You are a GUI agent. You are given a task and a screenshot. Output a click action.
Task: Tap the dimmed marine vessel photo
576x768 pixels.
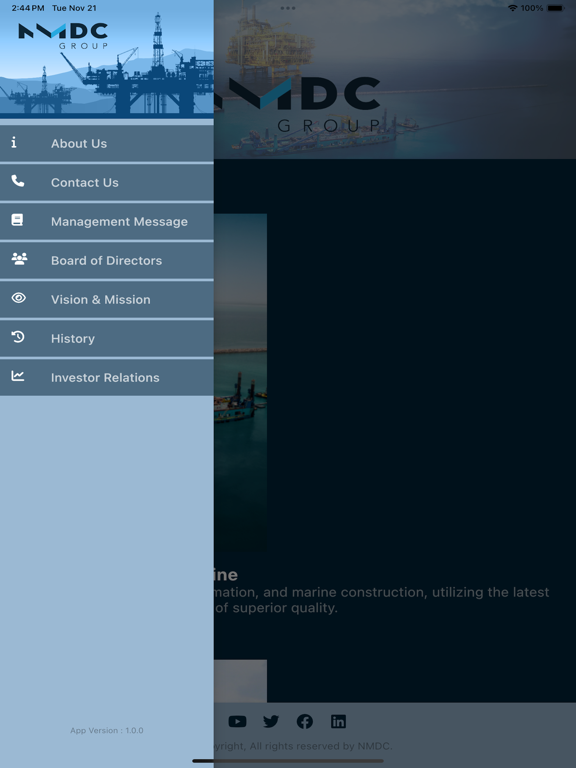tap(240, 384)
